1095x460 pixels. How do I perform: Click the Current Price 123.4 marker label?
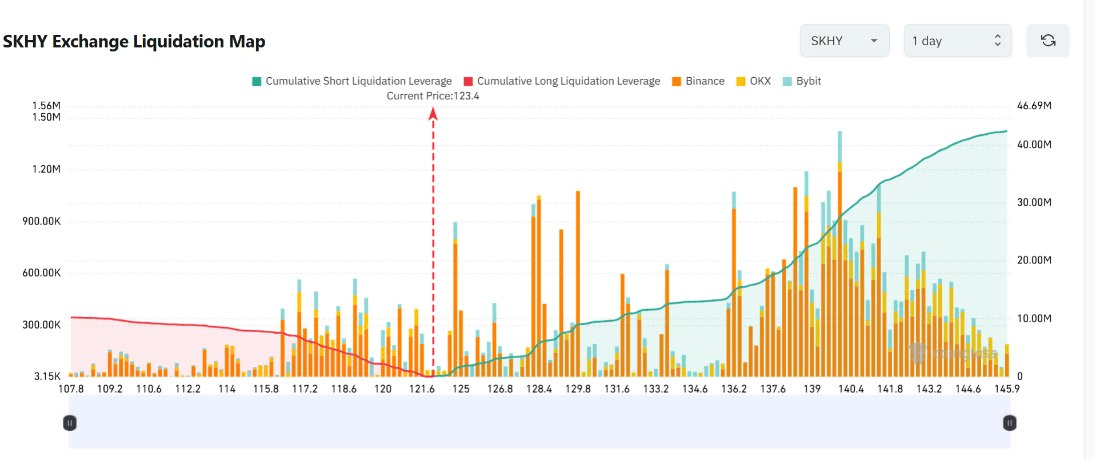[x=432, y=96]
